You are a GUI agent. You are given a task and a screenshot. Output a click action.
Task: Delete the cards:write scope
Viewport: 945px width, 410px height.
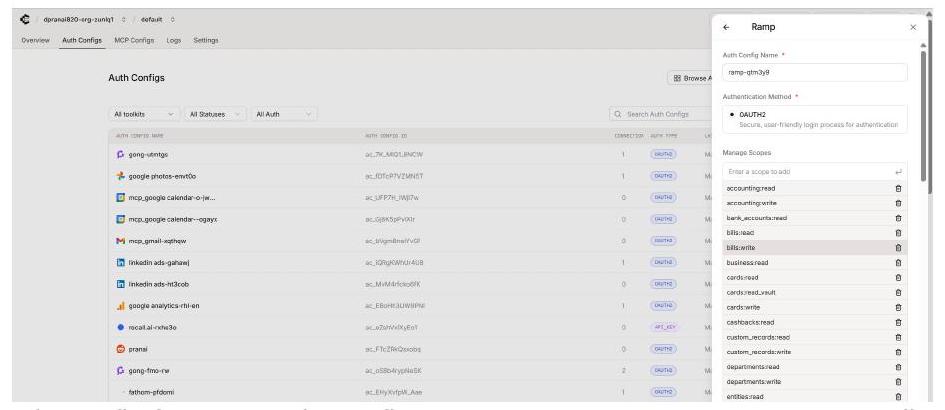[898, 308]
